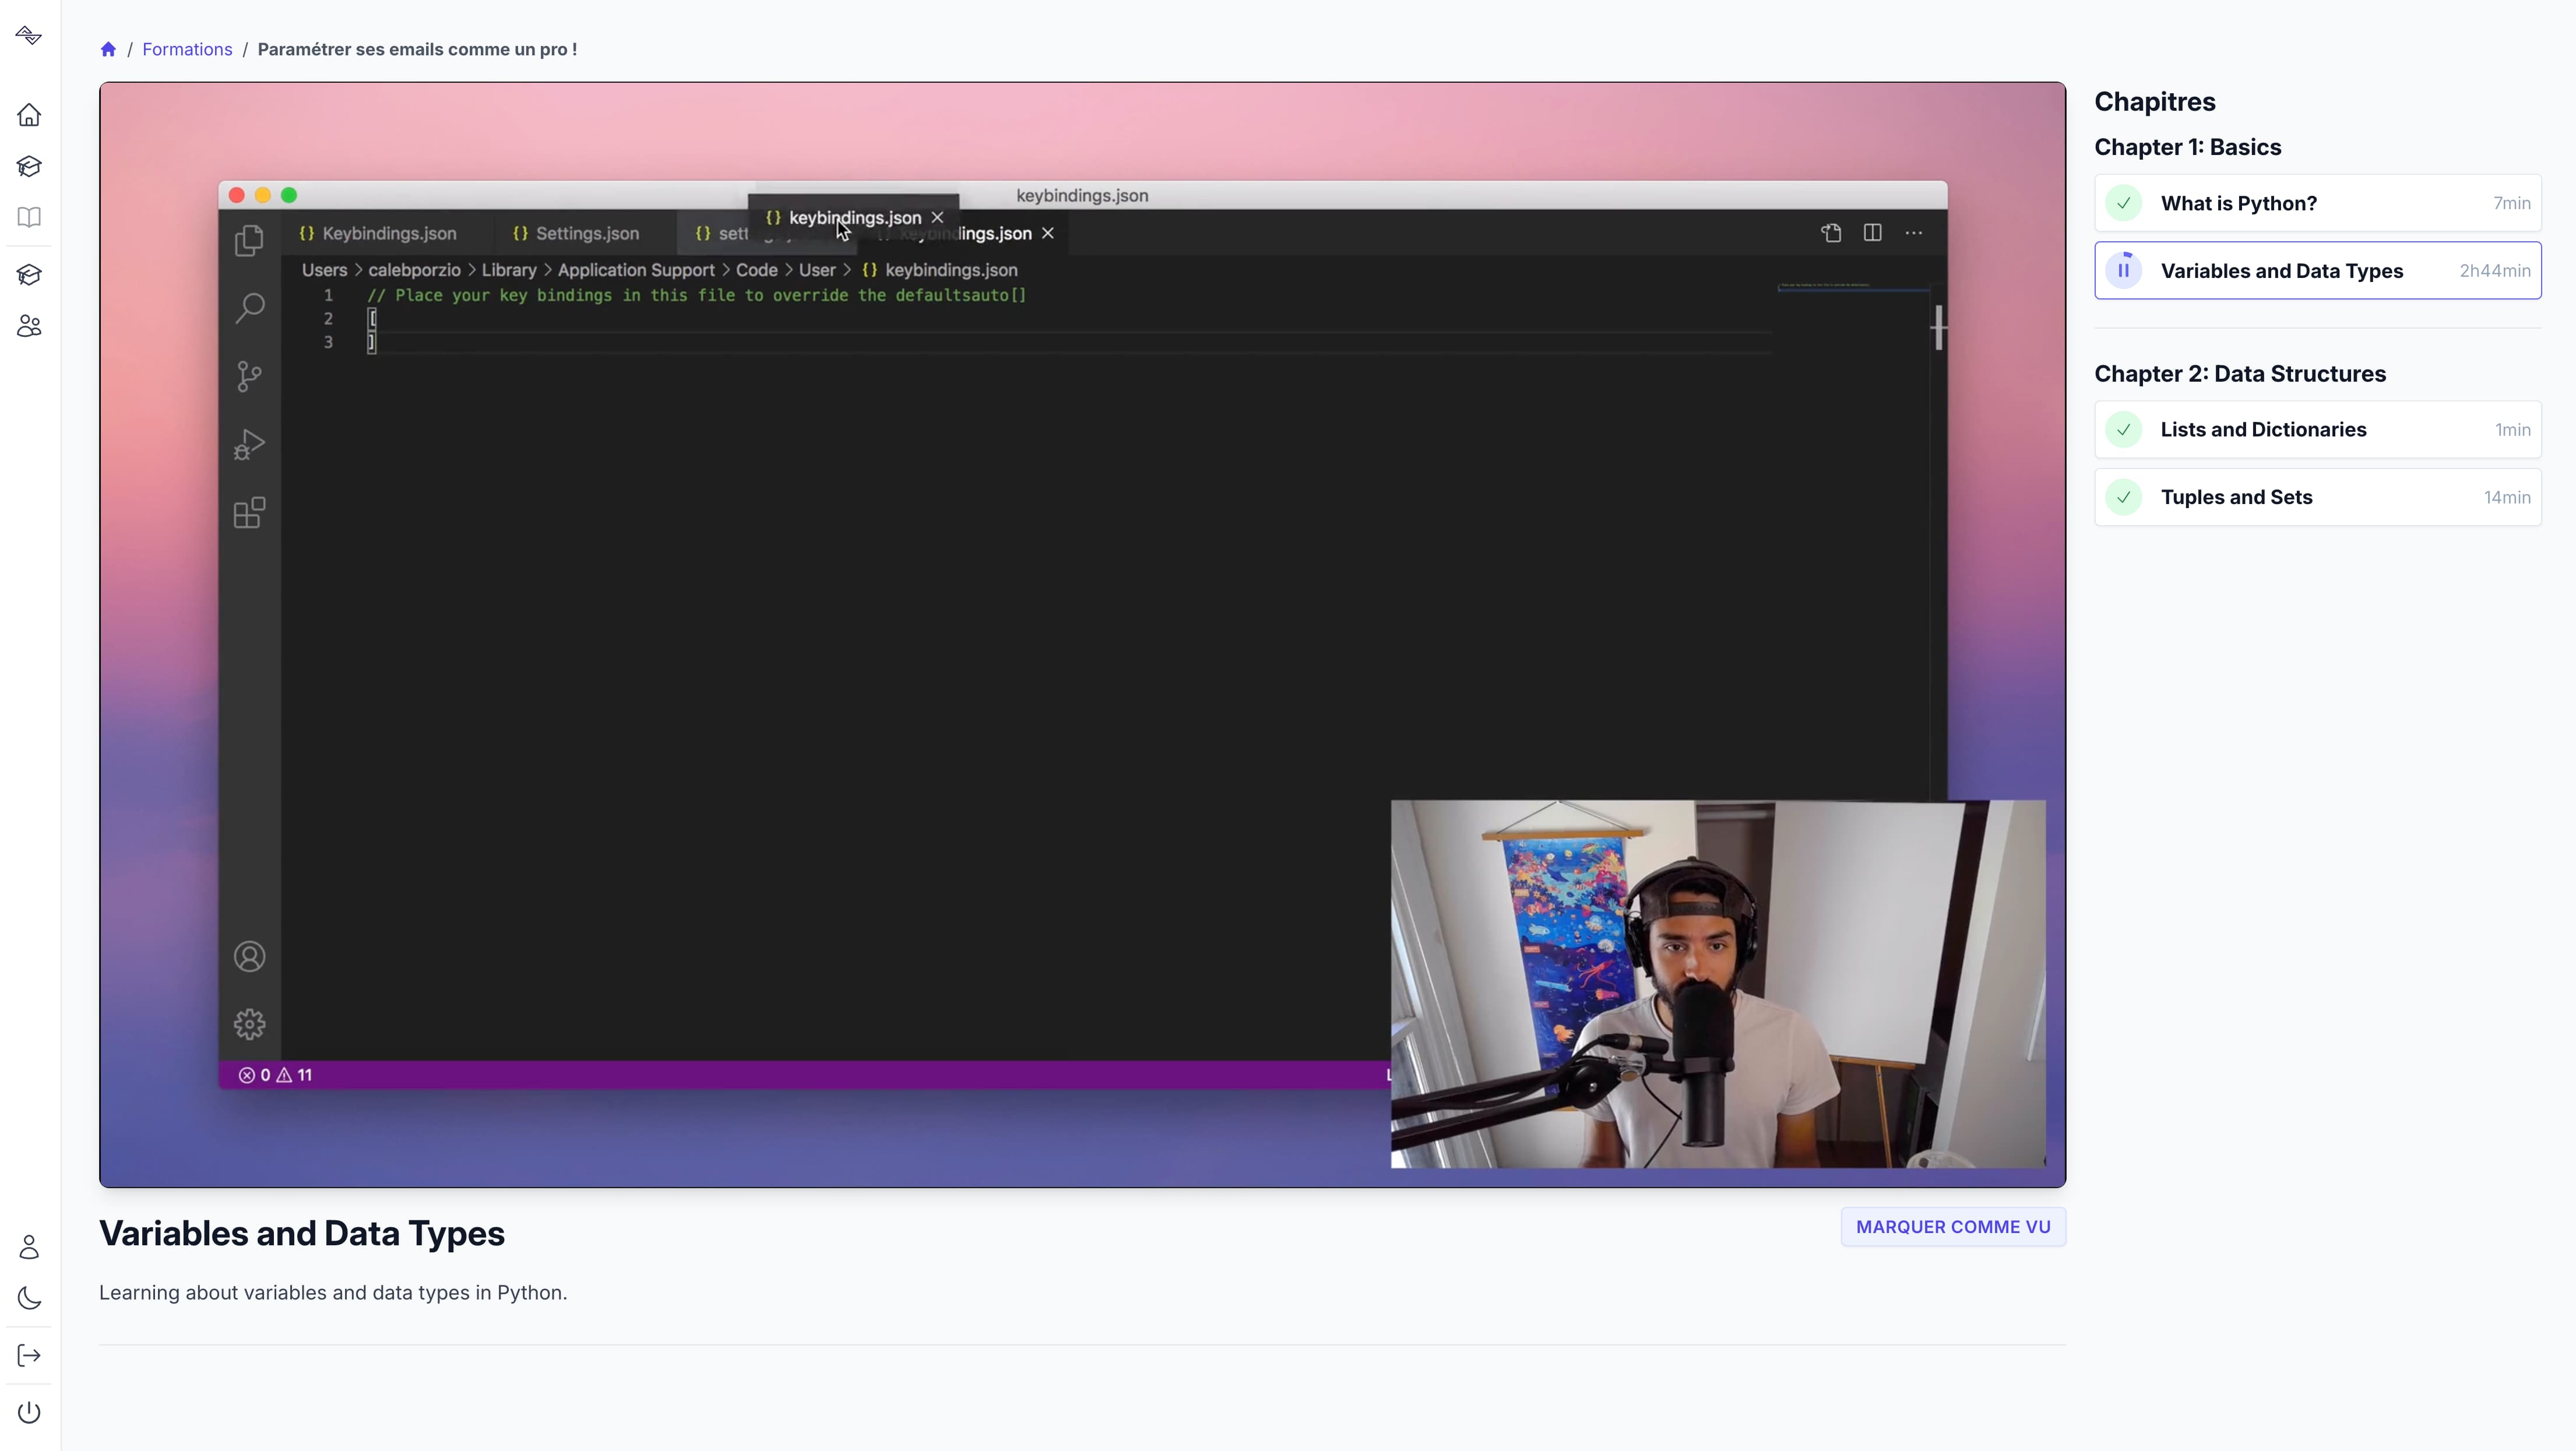
Task: Open the users group icon in the sidebar
Action: [29, 326]
